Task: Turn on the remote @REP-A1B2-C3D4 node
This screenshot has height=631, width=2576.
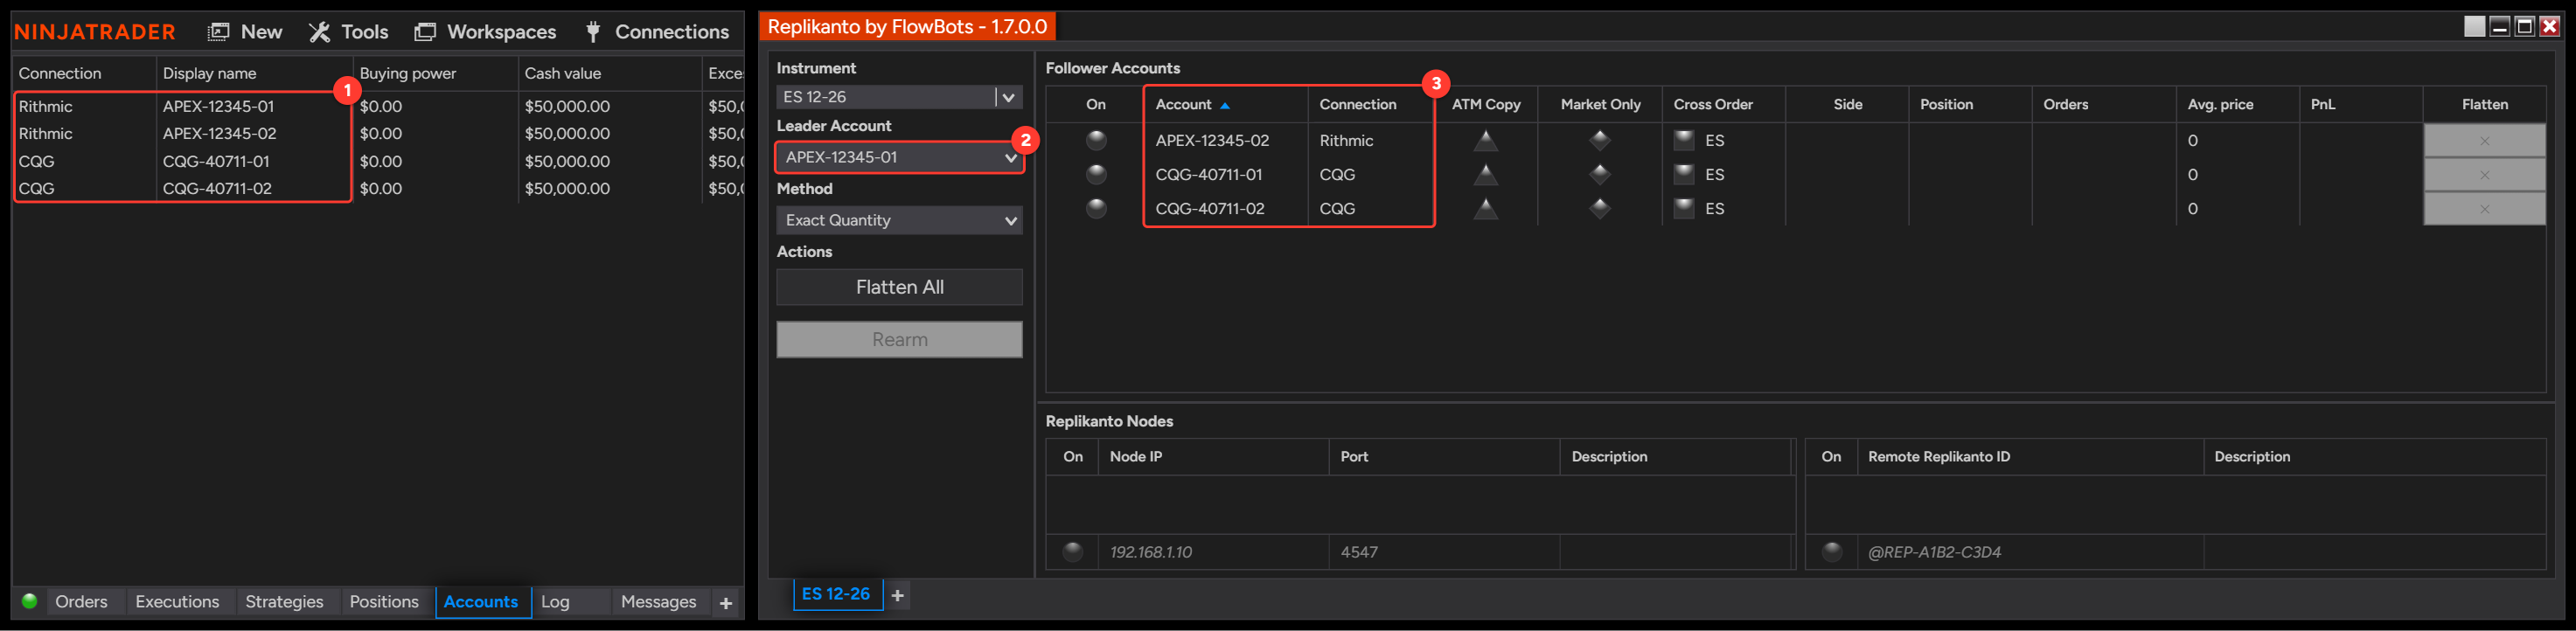Action: (1832, 551)
